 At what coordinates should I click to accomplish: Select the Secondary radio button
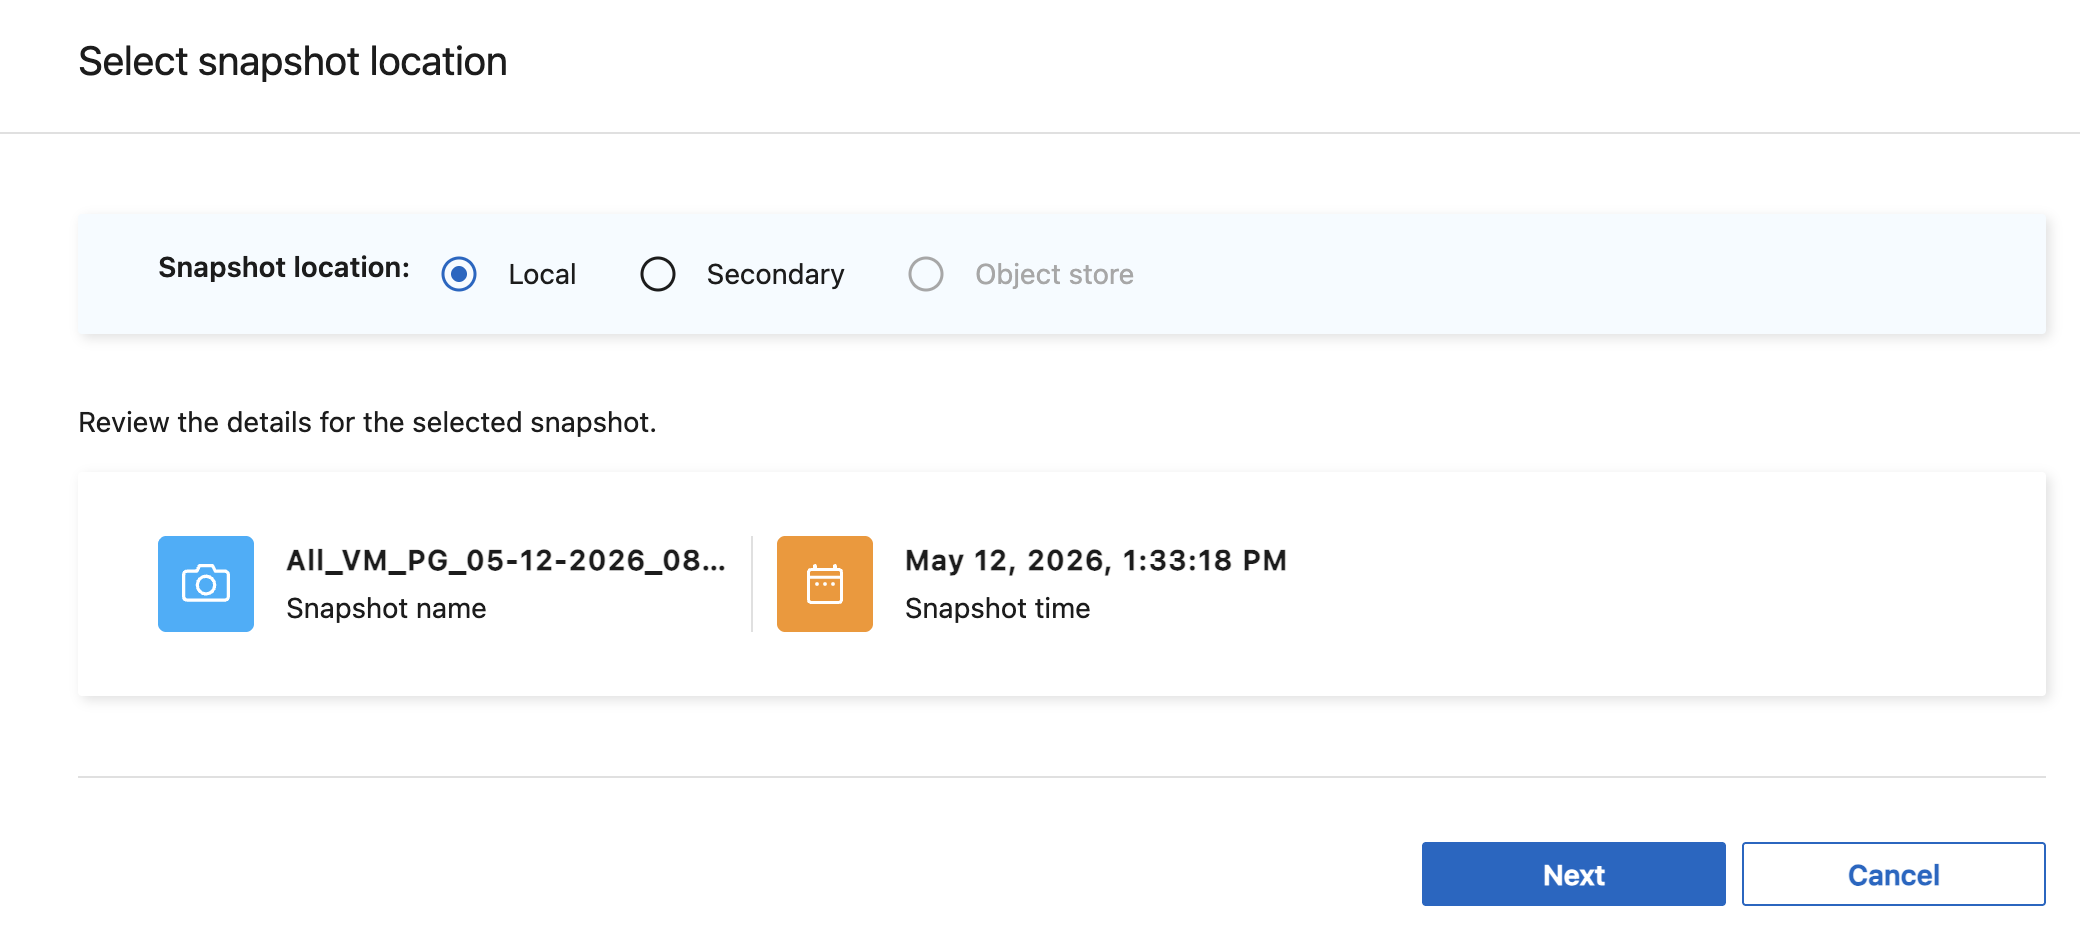click(658, 274)
